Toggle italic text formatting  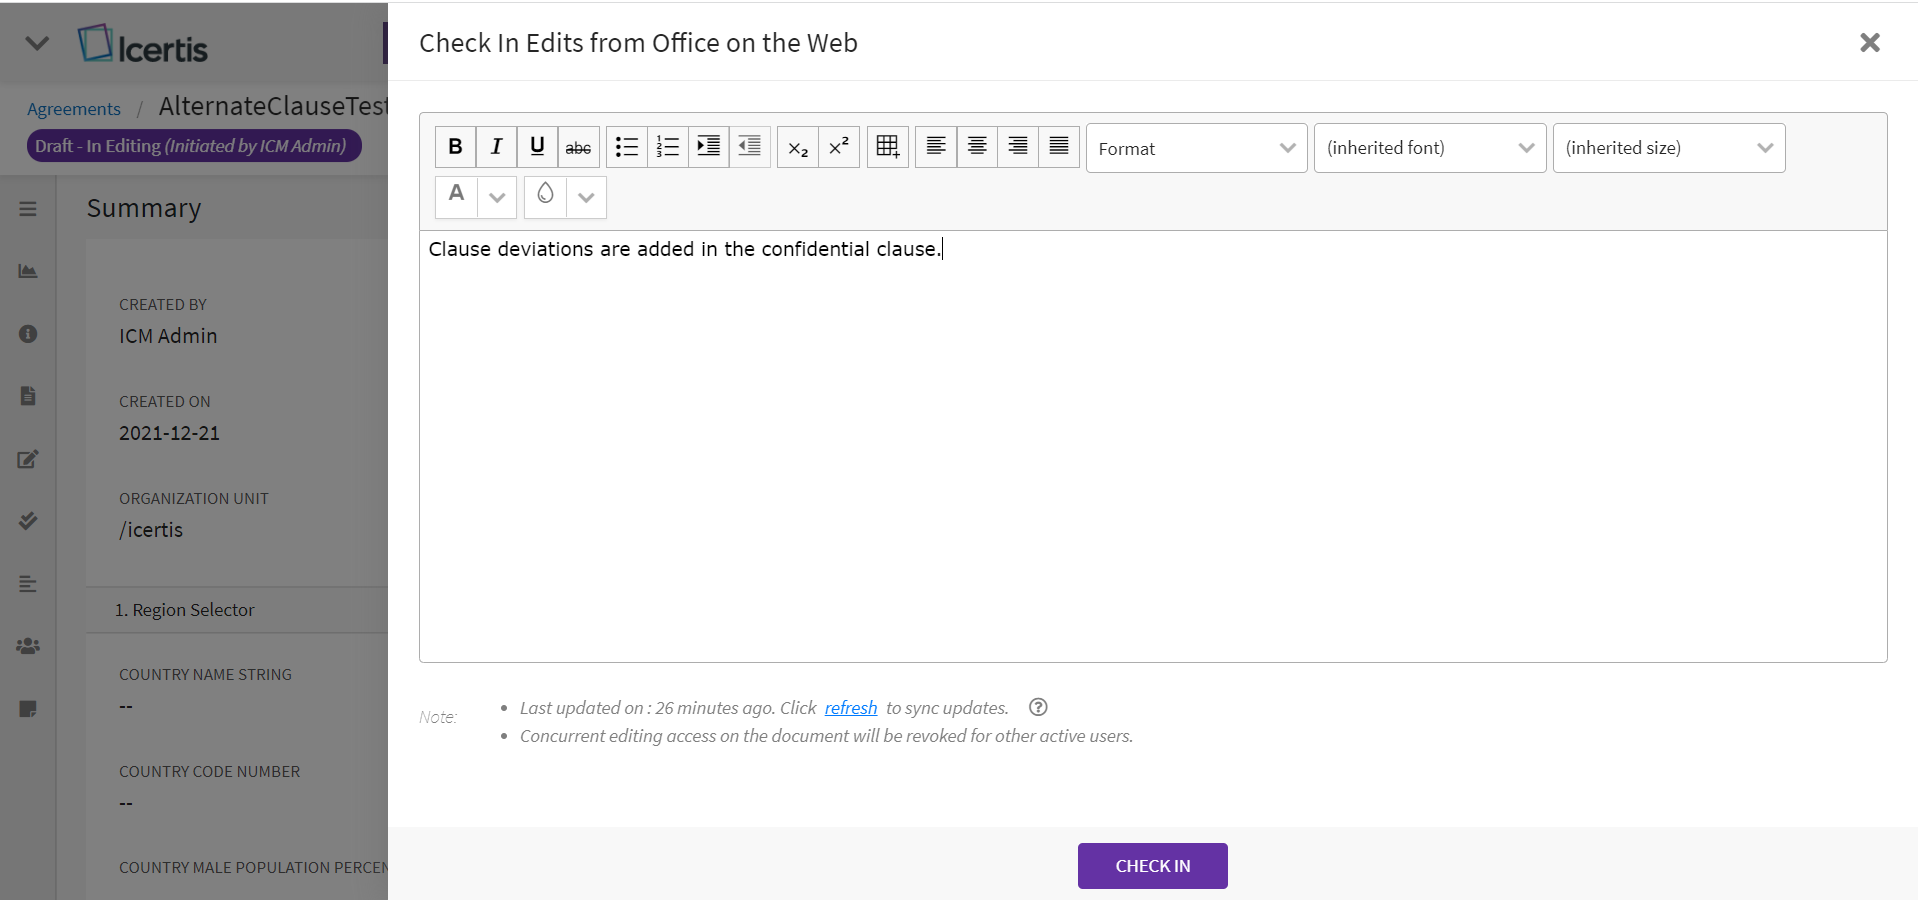pos(496,147)
